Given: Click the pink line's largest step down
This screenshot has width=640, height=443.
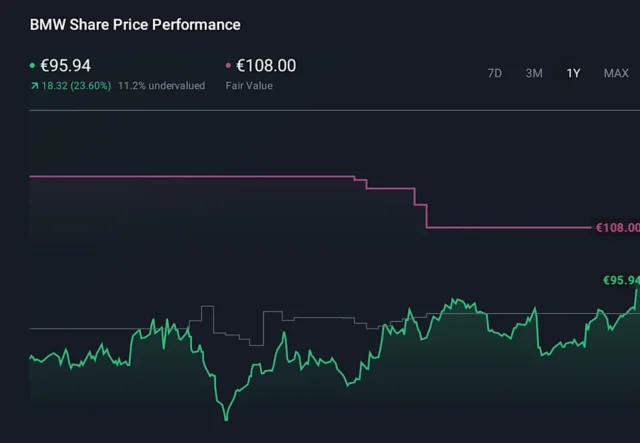Looking at the screenshot, I should click(427, 217).
